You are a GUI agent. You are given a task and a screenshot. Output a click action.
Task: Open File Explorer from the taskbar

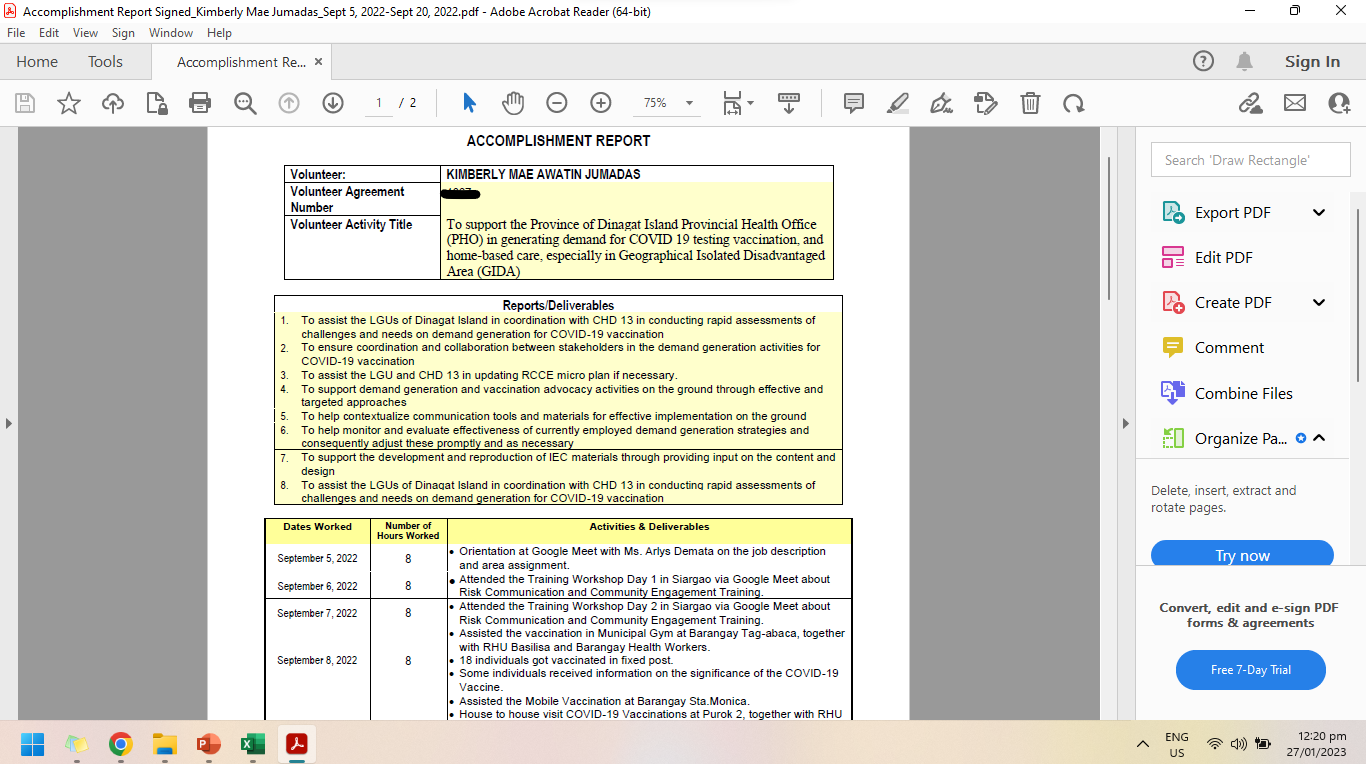[165, 744]
